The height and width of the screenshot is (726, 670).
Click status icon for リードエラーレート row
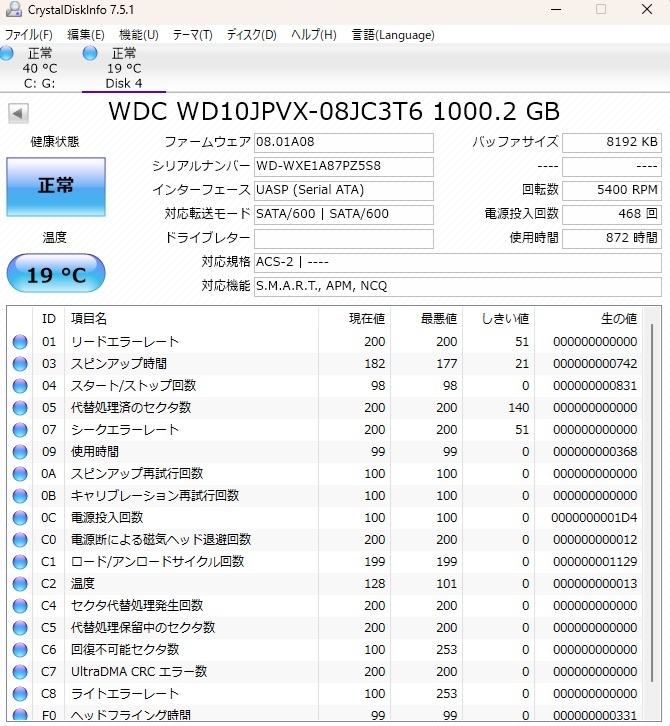[20, 342]
